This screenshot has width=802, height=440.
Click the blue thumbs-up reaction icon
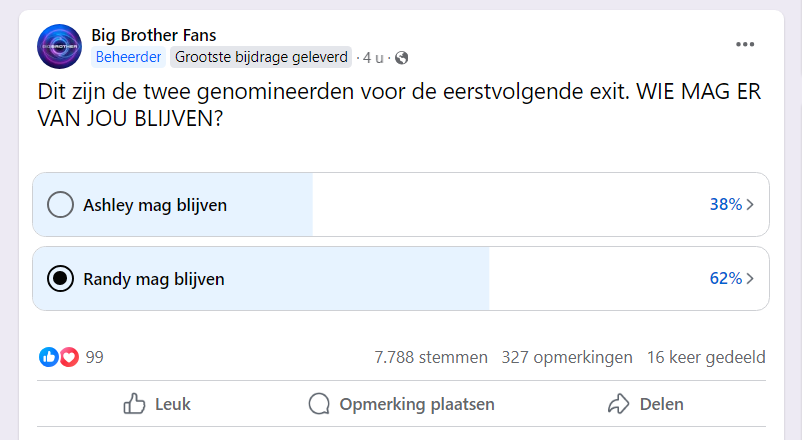(x=49, y=357)
